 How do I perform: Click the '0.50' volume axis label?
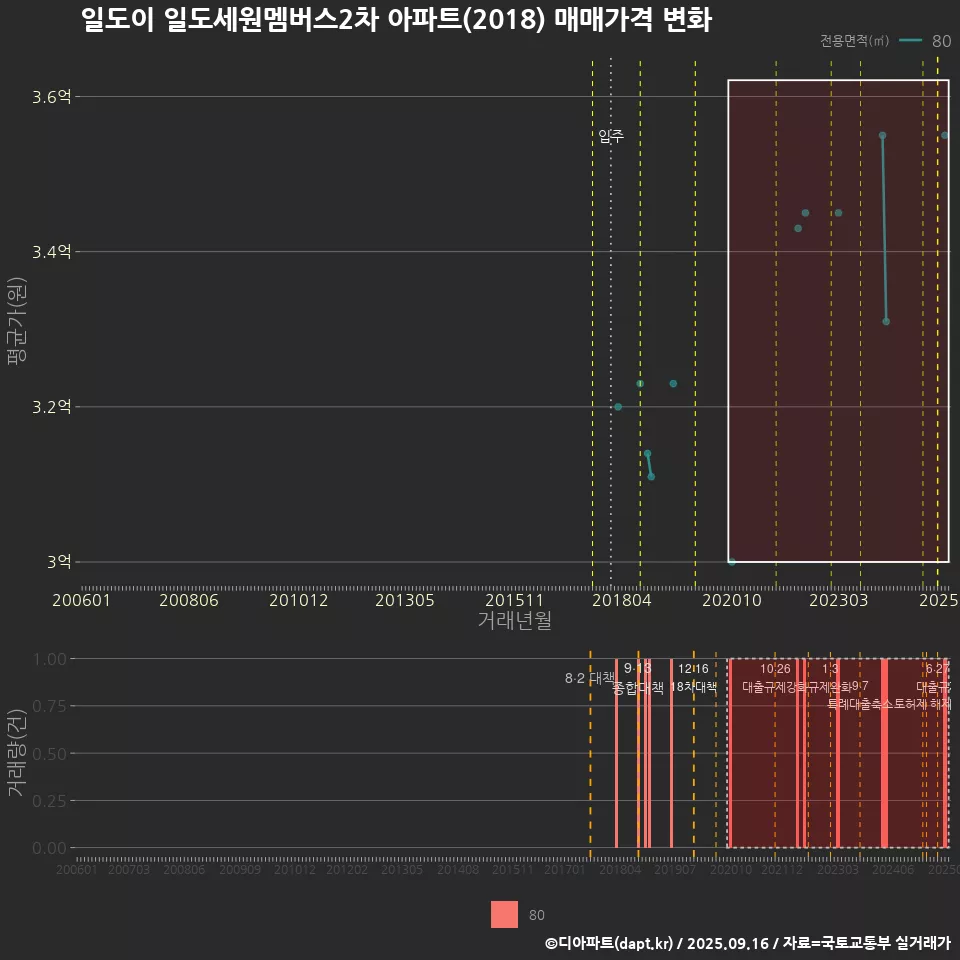tap(50, 754)
